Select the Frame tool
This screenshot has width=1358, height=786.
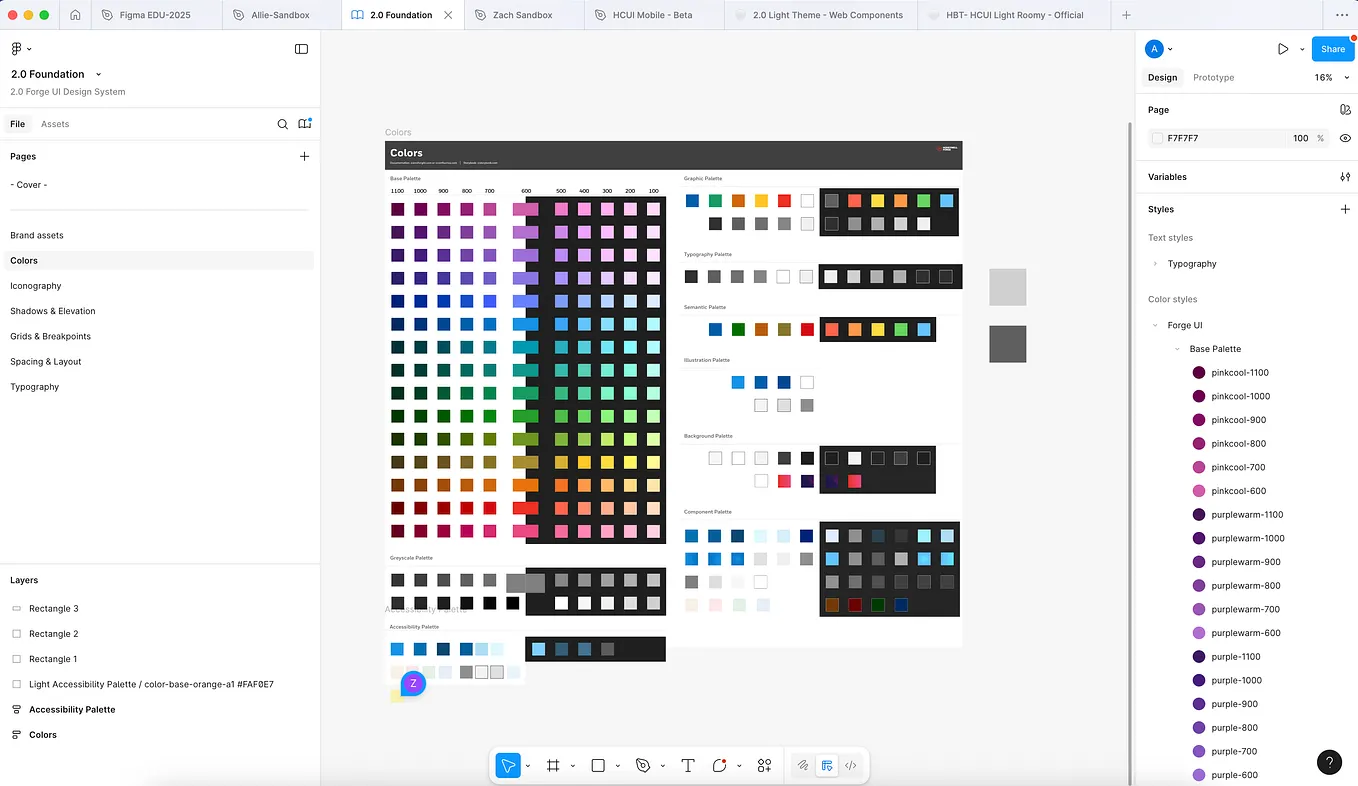tap(551, 765)
